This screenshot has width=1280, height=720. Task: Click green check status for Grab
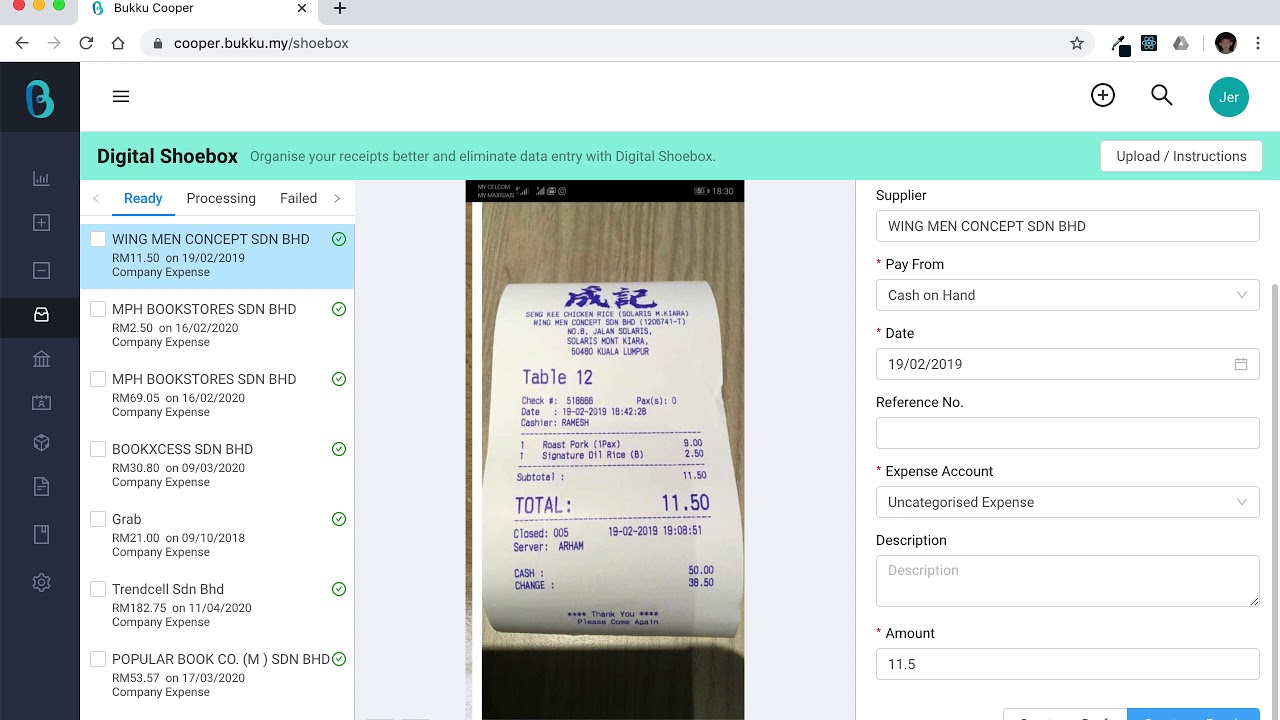[339, 519]
